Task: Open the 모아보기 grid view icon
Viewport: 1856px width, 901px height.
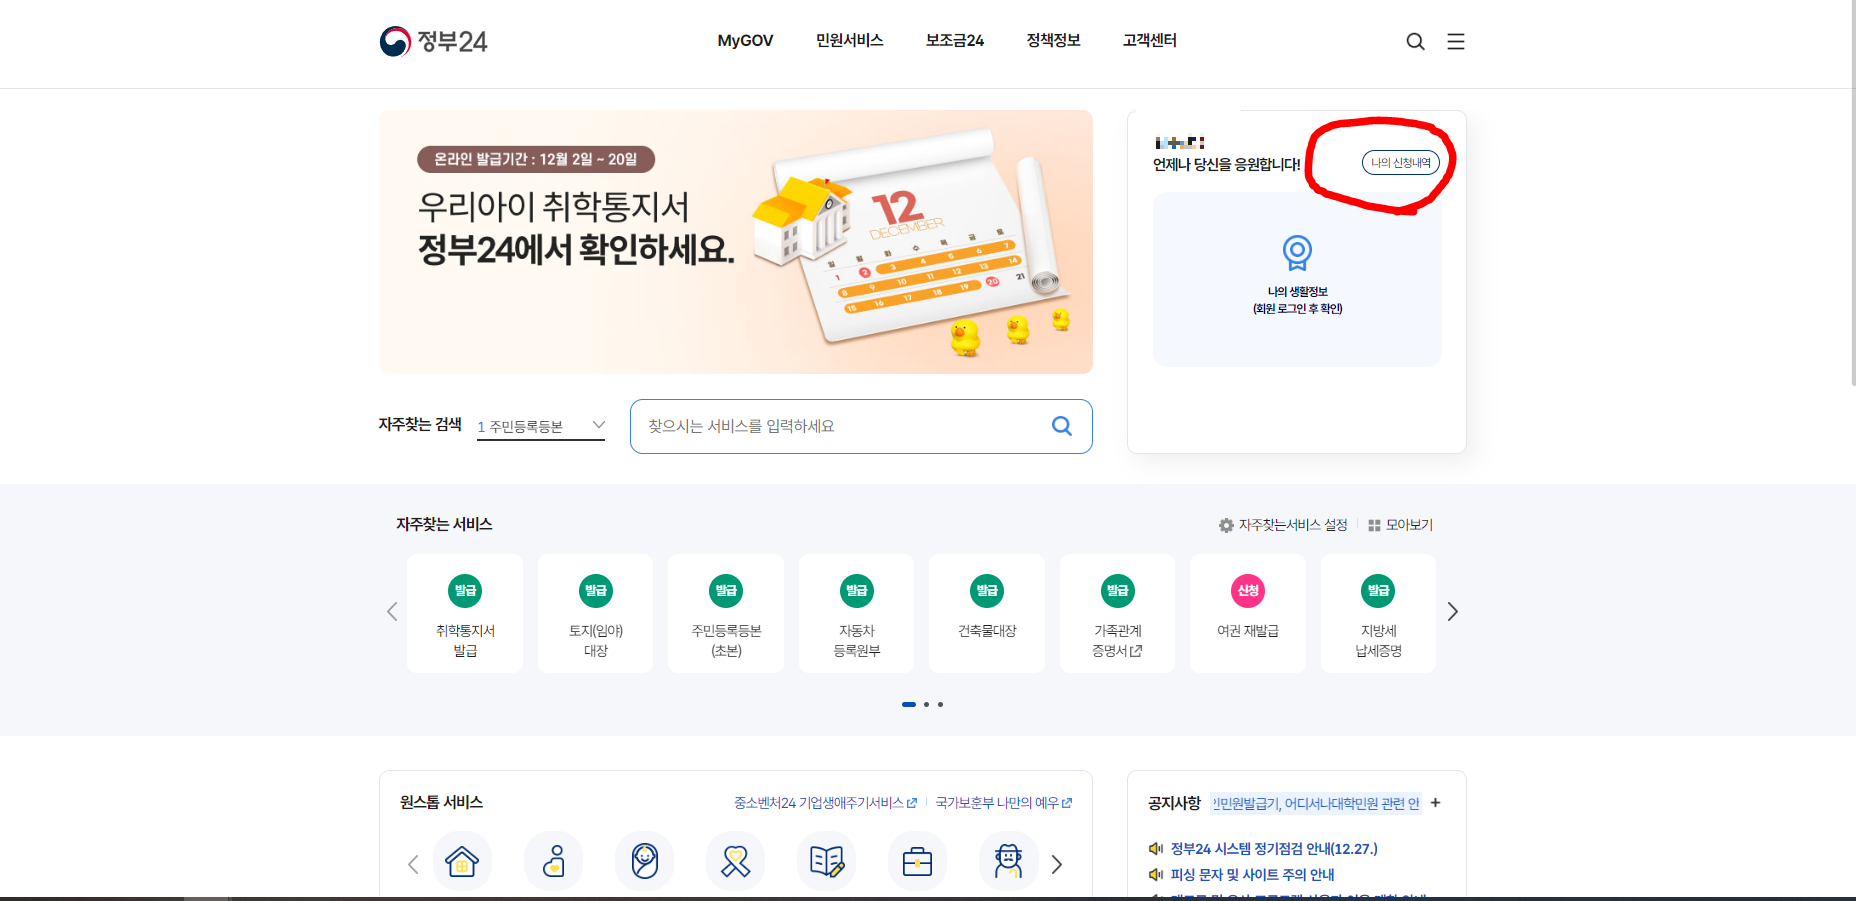Action: tap(1374, 525)
